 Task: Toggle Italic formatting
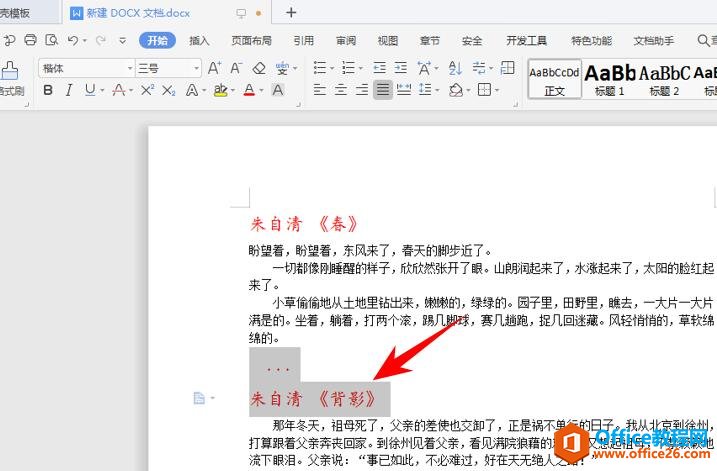pos(69,90)
